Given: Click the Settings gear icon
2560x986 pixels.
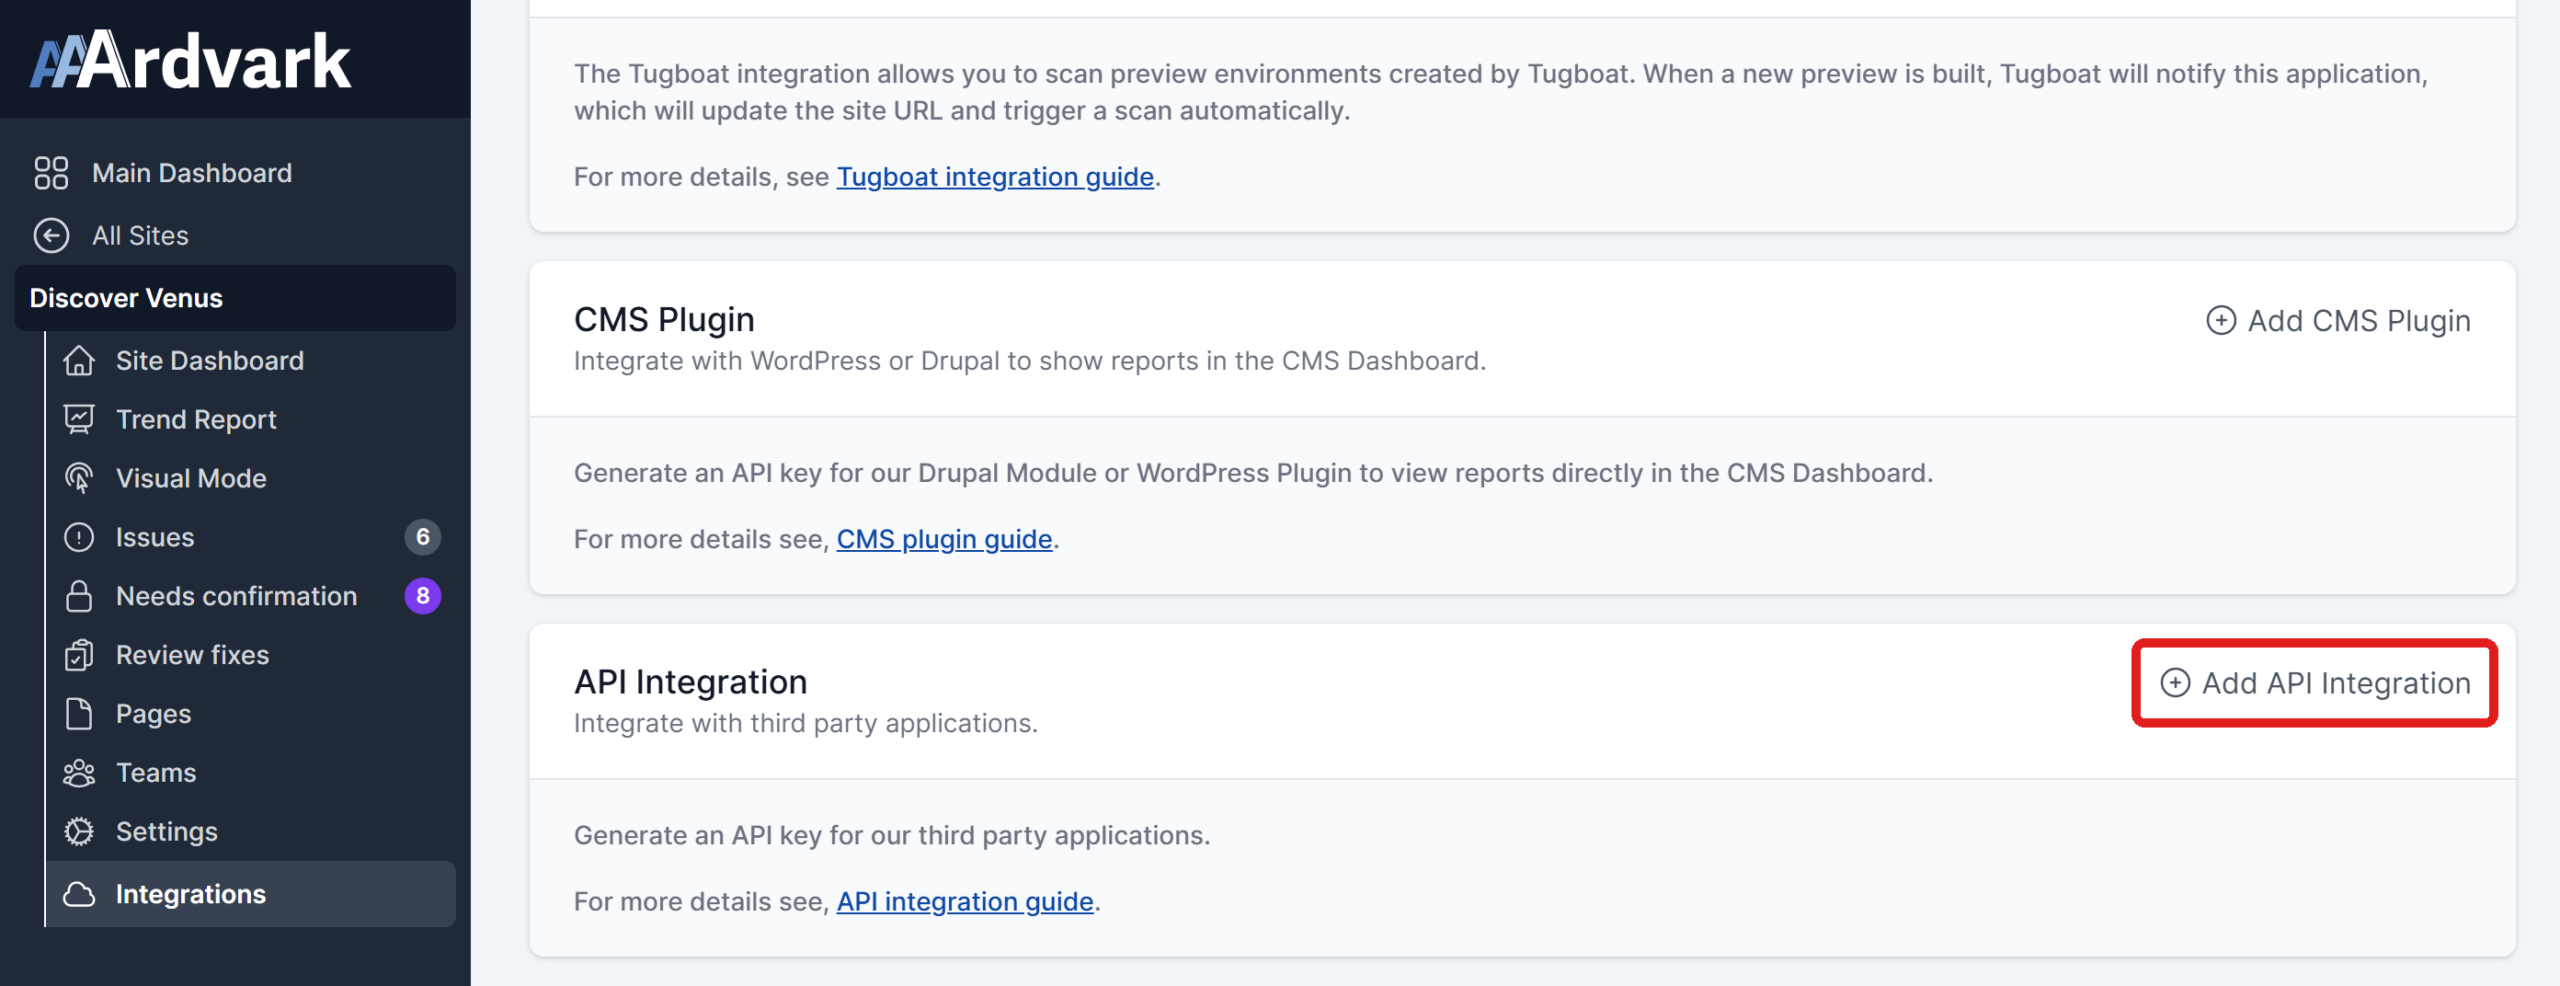Looking at the screenshot, I should click(x=79, y=832).
